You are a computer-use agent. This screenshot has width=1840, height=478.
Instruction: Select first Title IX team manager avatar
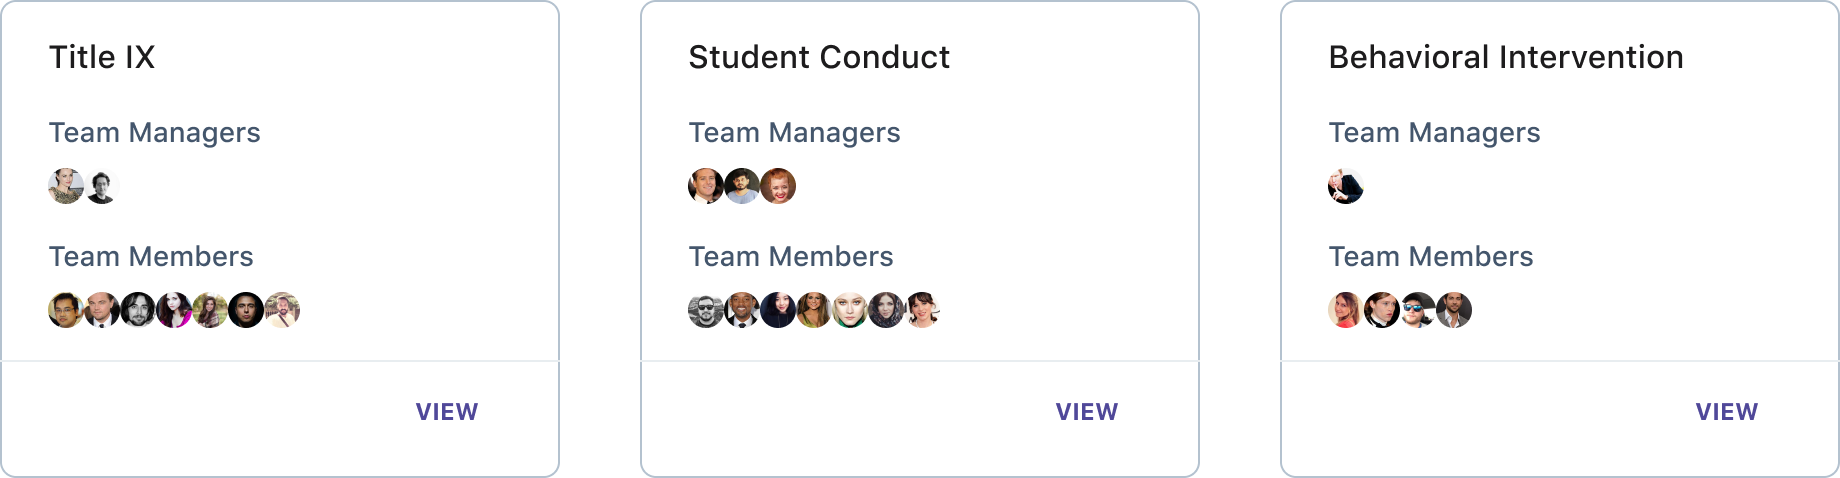66,186
